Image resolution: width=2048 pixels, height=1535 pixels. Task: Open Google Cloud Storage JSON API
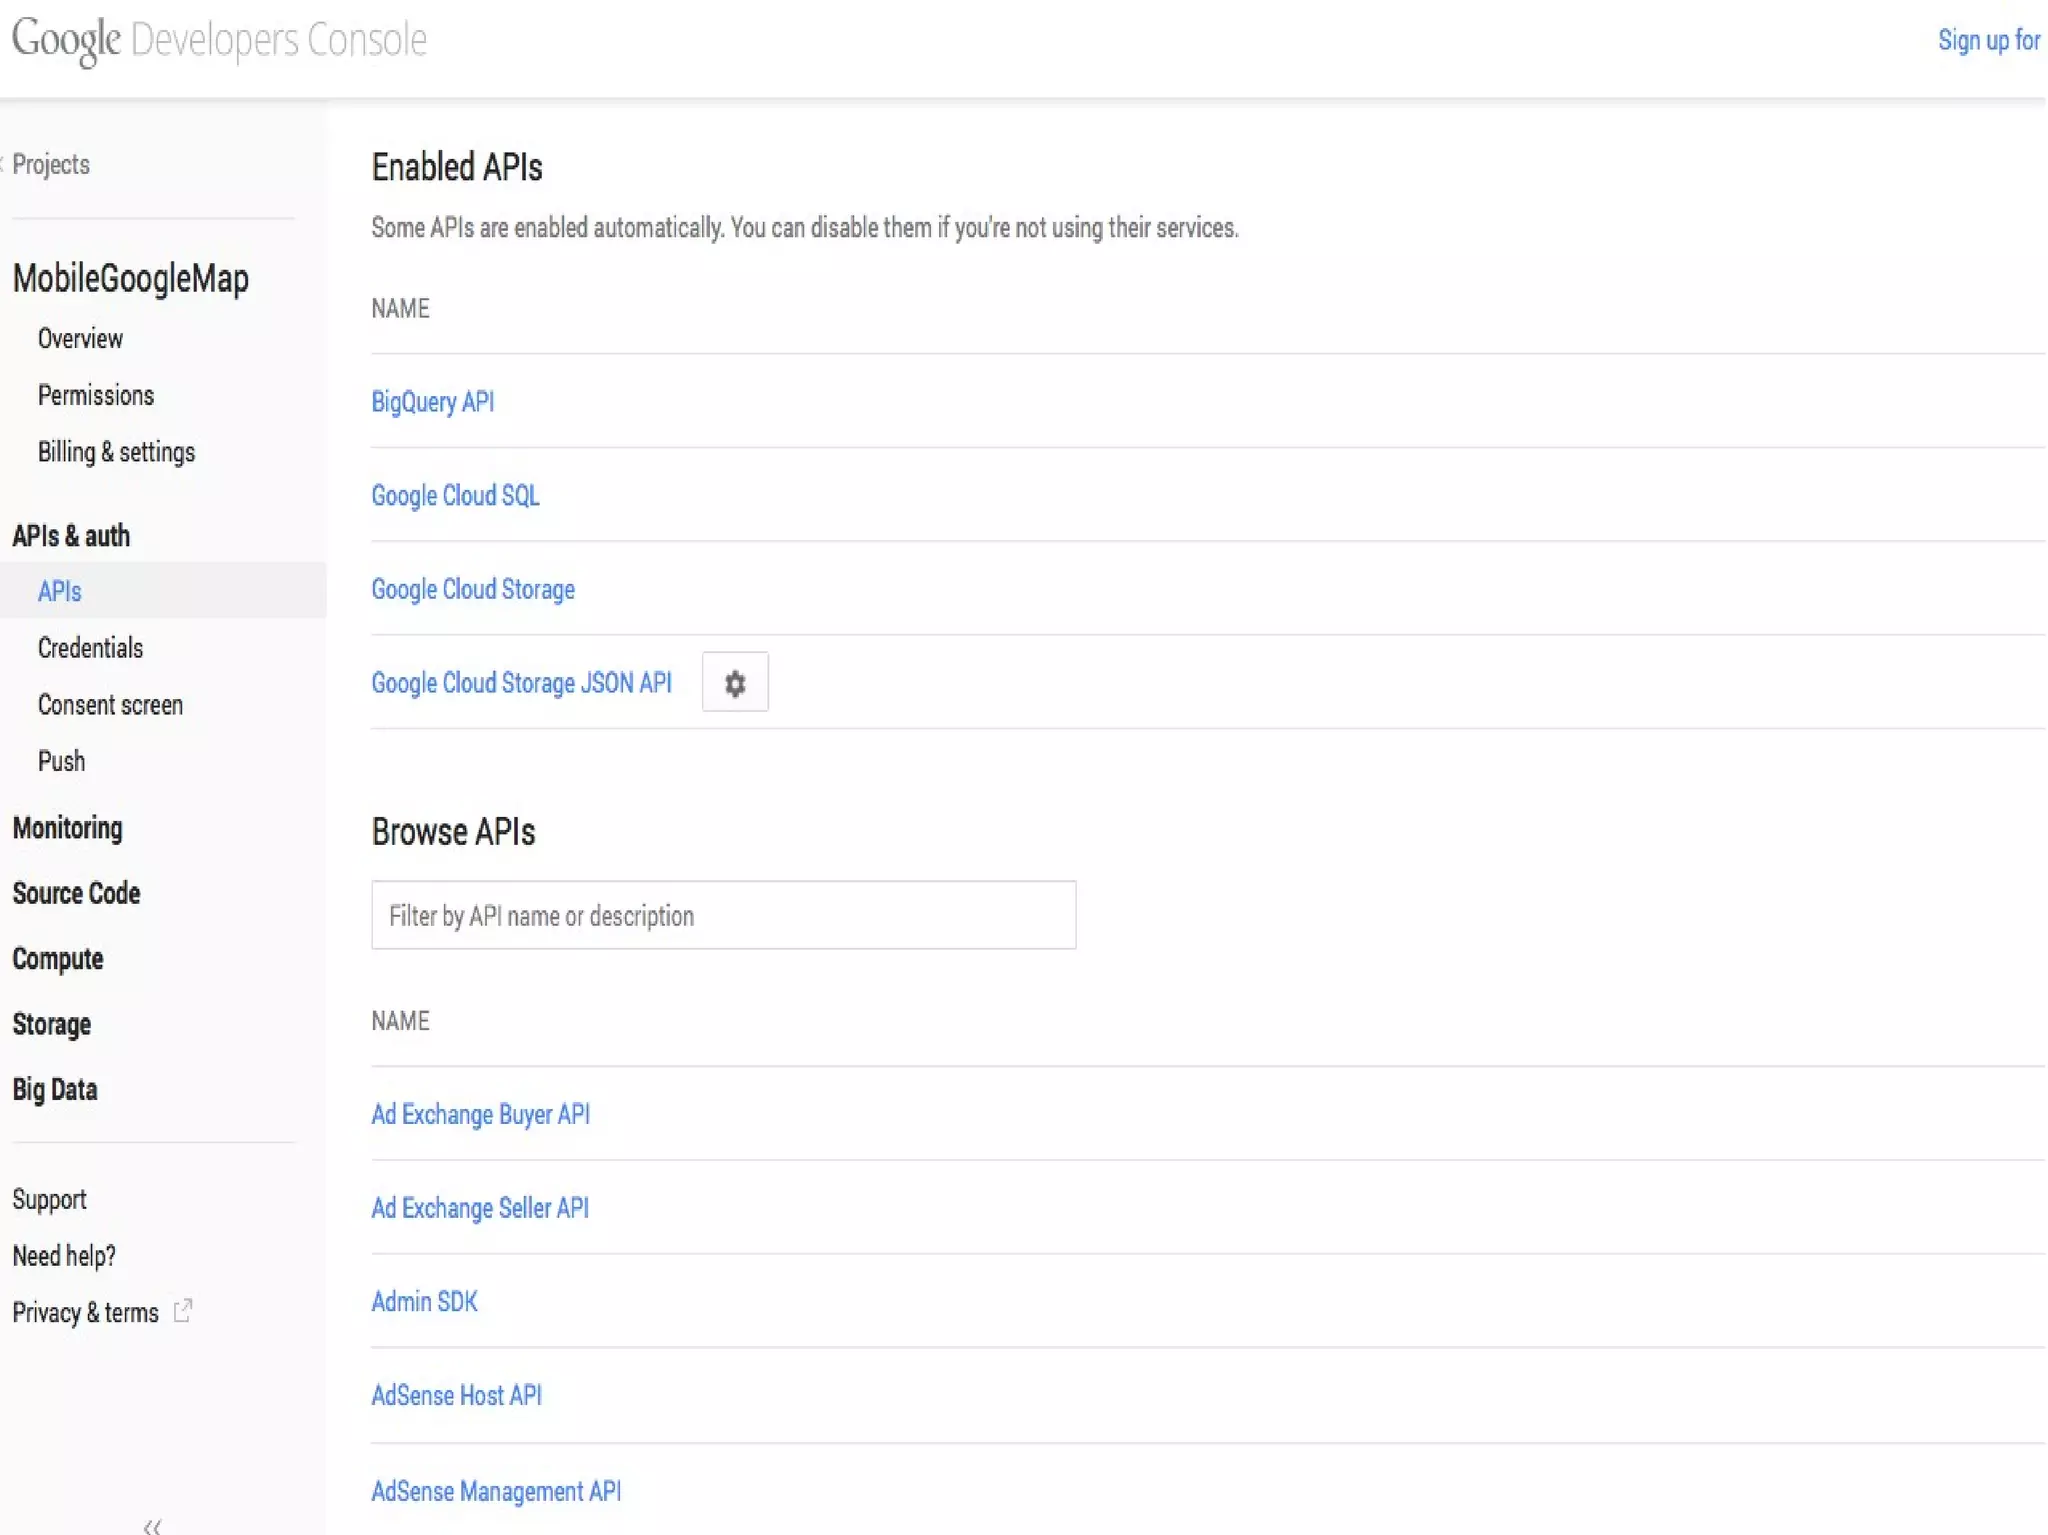(x=521, y=683)
